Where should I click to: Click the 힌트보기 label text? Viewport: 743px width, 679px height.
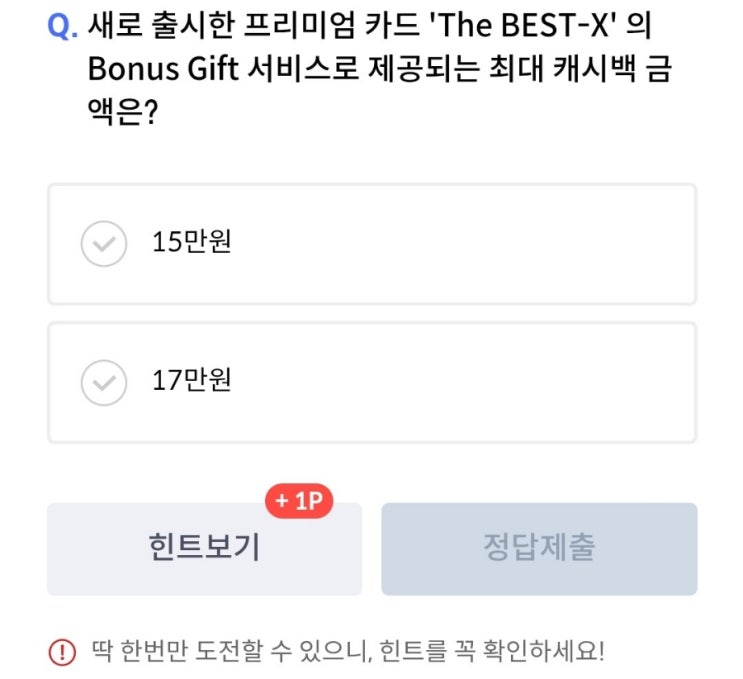(x=204, y=549)
